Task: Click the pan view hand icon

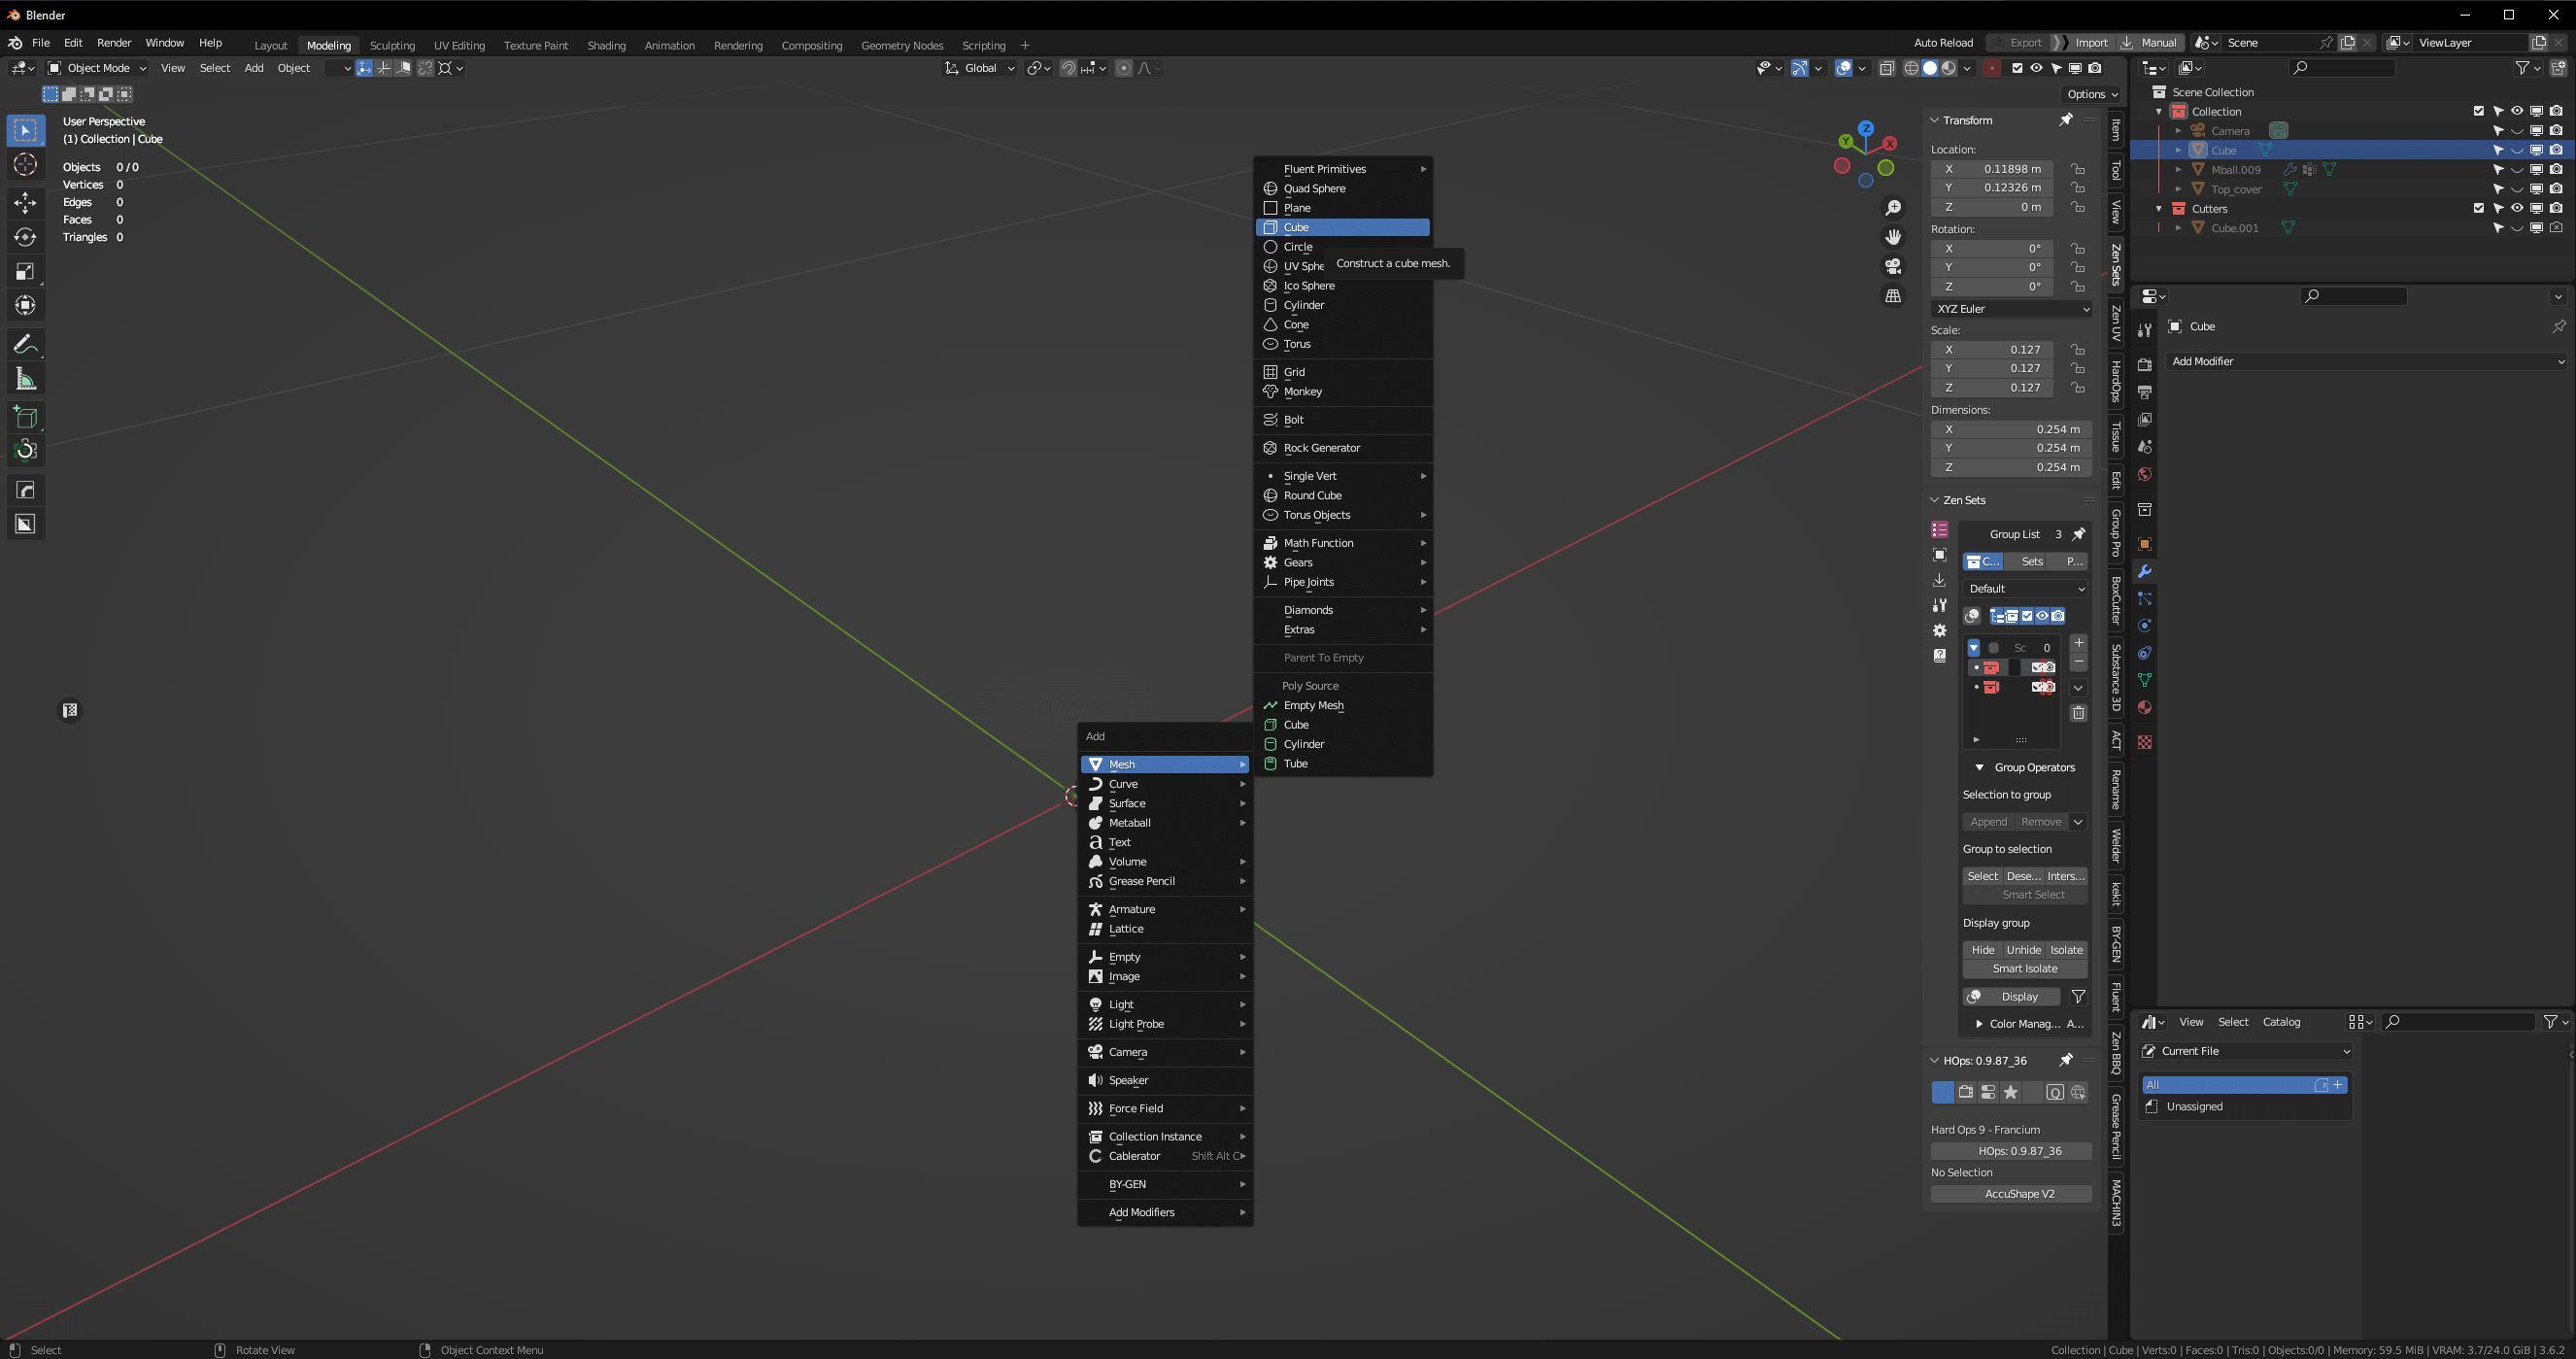Action: tap(1893, 237)
